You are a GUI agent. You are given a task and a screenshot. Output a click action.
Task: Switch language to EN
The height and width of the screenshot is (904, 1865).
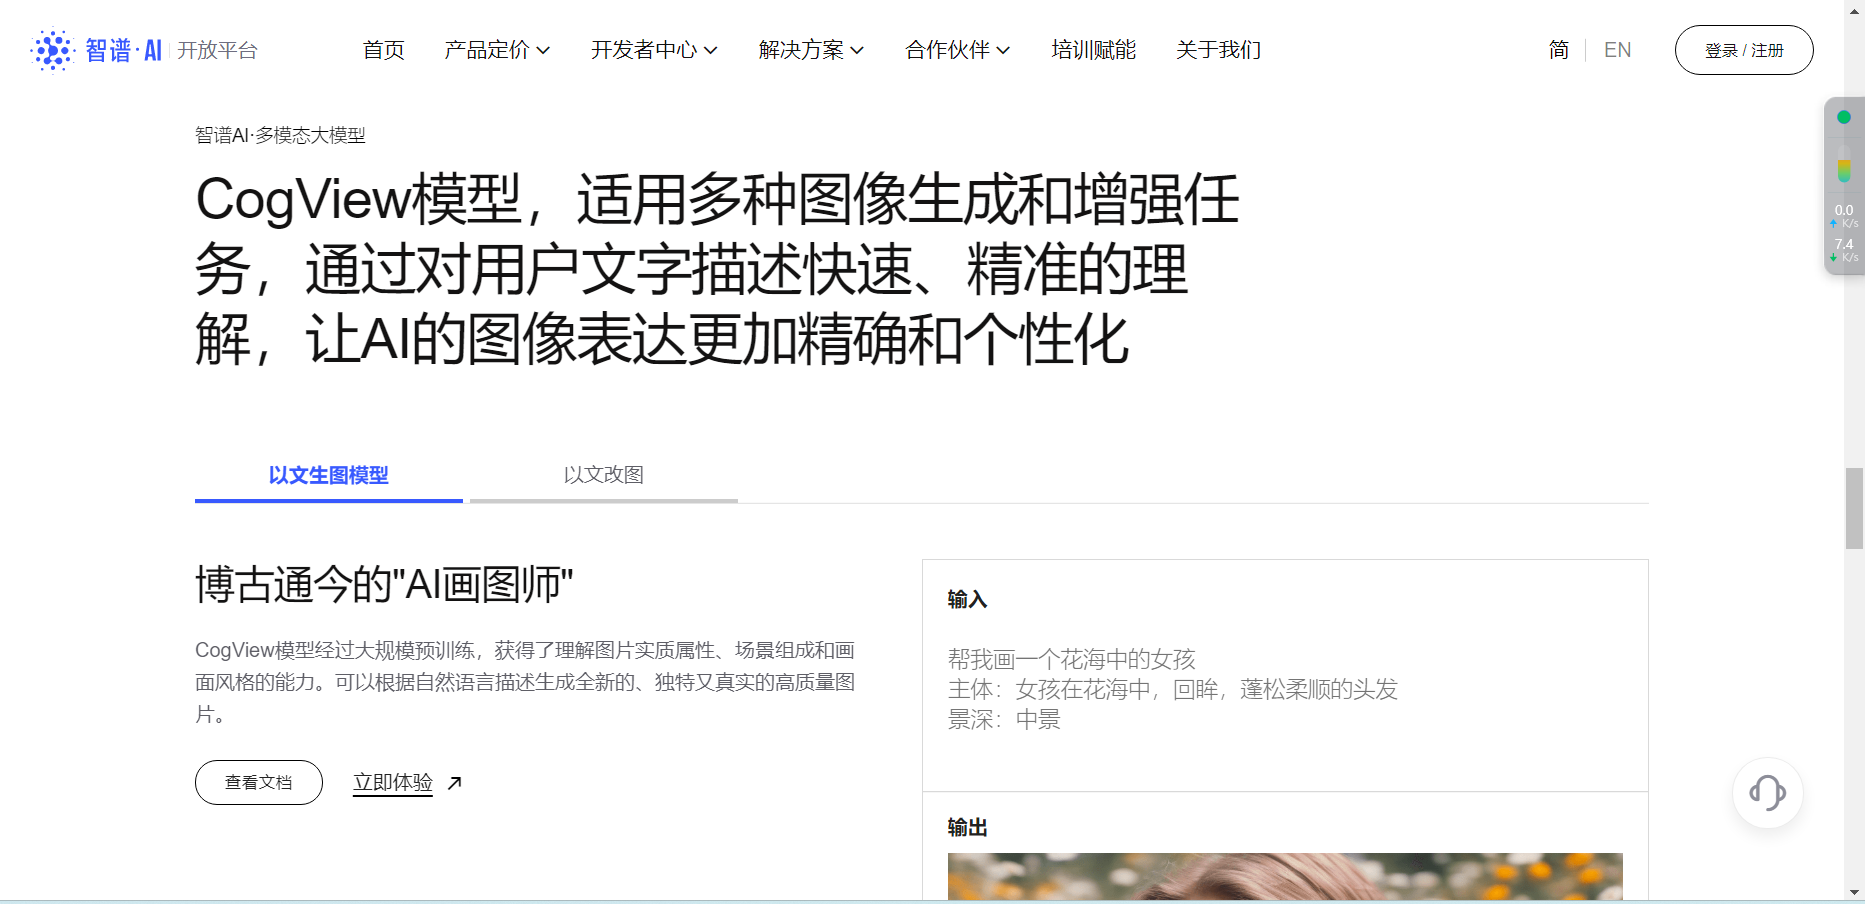coord(1617,50)
